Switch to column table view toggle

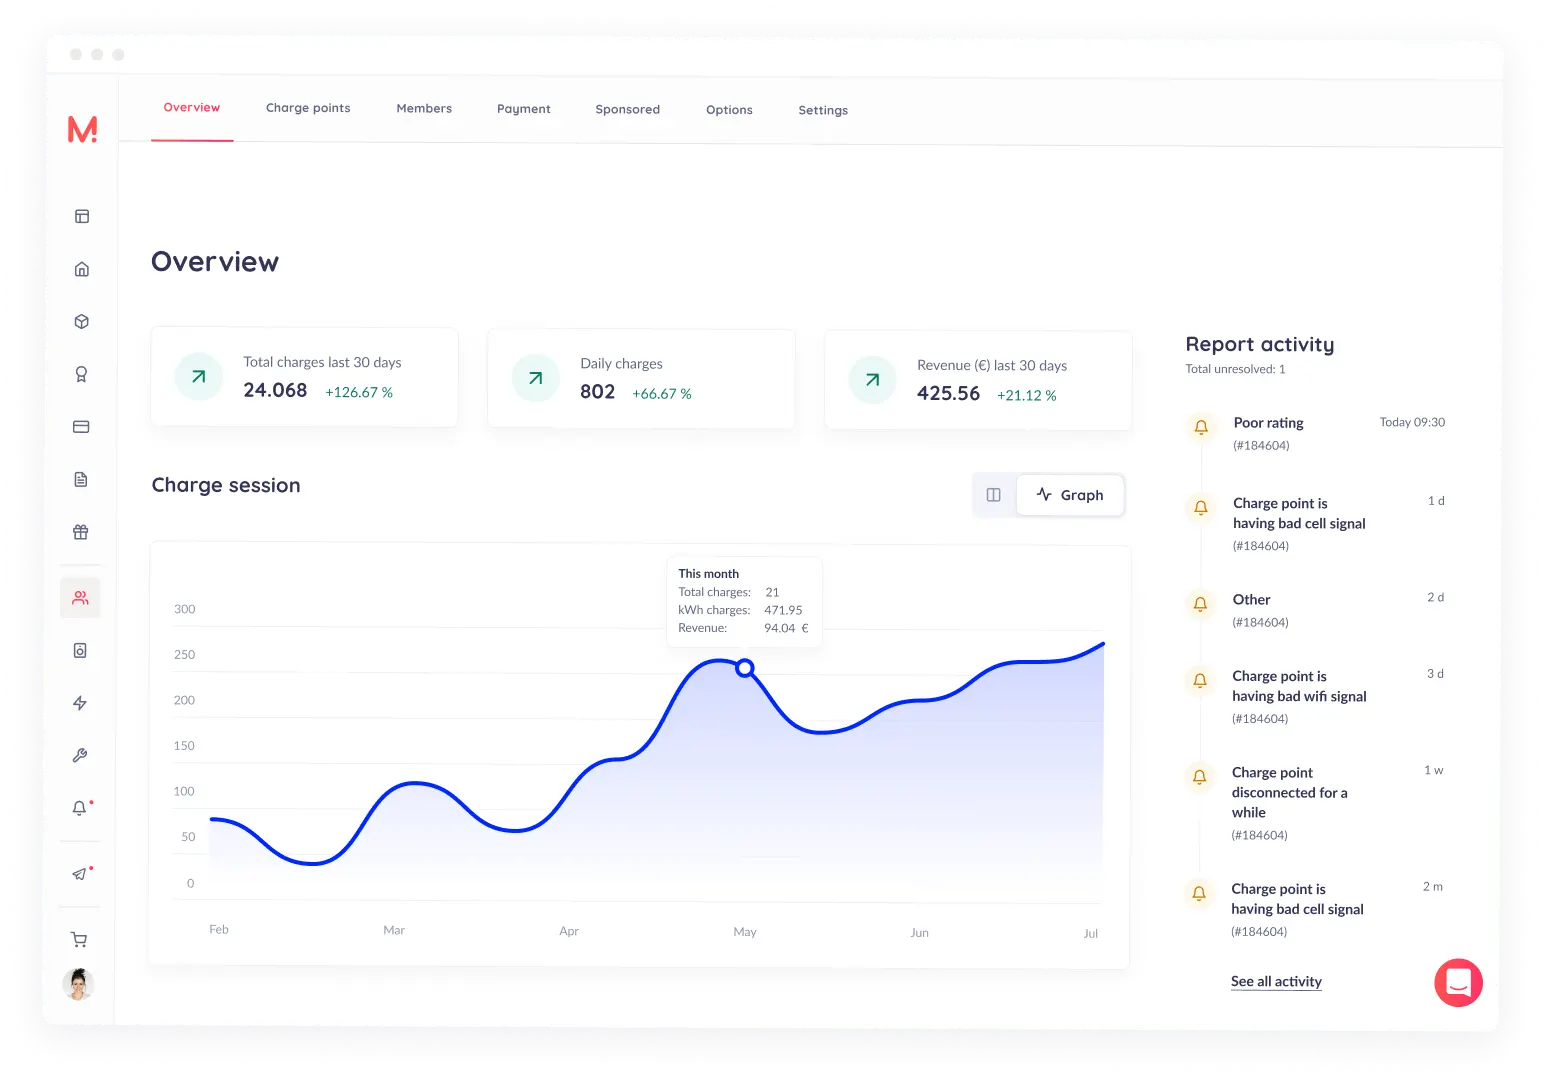click(x=994, y=495)
